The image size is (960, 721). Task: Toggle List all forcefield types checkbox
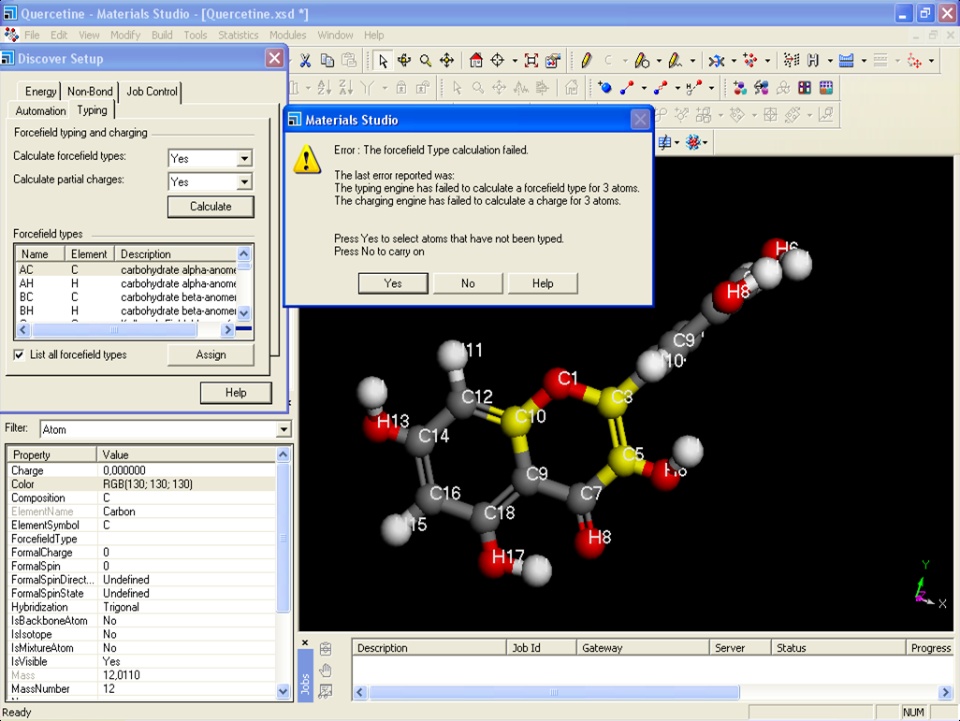19,354
